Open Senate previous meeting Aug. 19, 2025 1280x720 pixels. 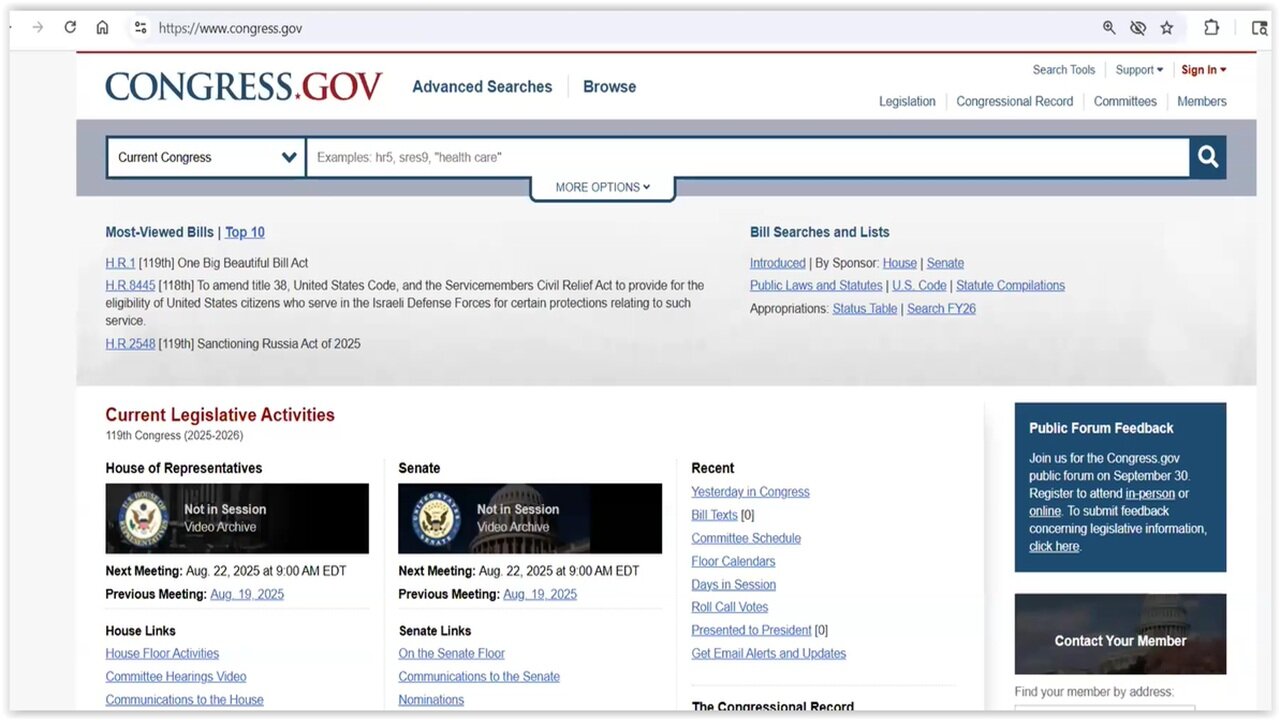(540, 594)
